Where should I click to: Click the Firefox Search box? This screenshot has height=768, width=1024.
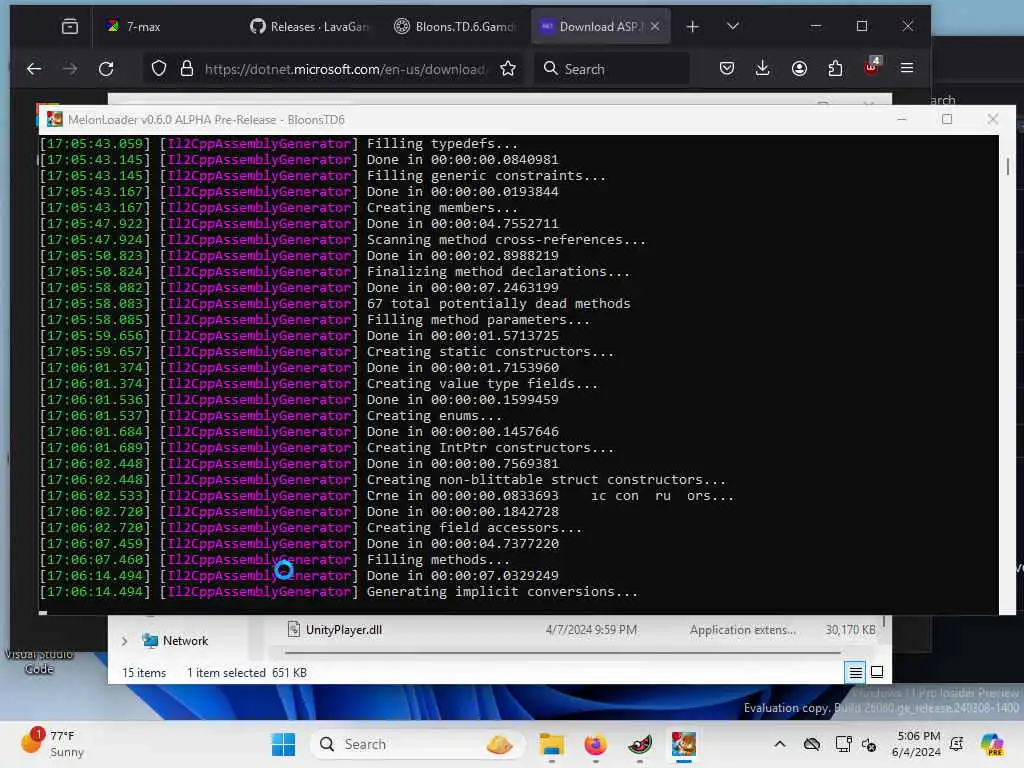point(612,69)
